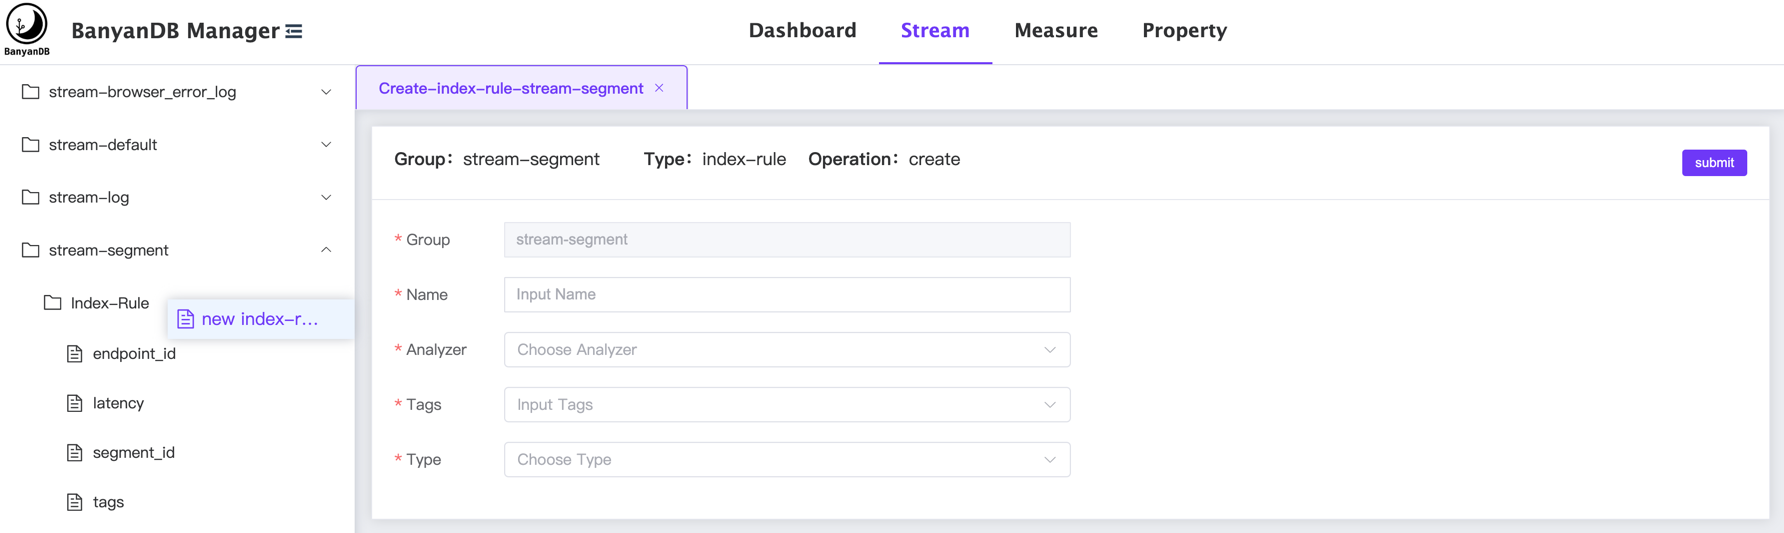This screenshot has width=1784, height=533.
Task: Expand the stream-log group chevron
Action: click(326, 198)
